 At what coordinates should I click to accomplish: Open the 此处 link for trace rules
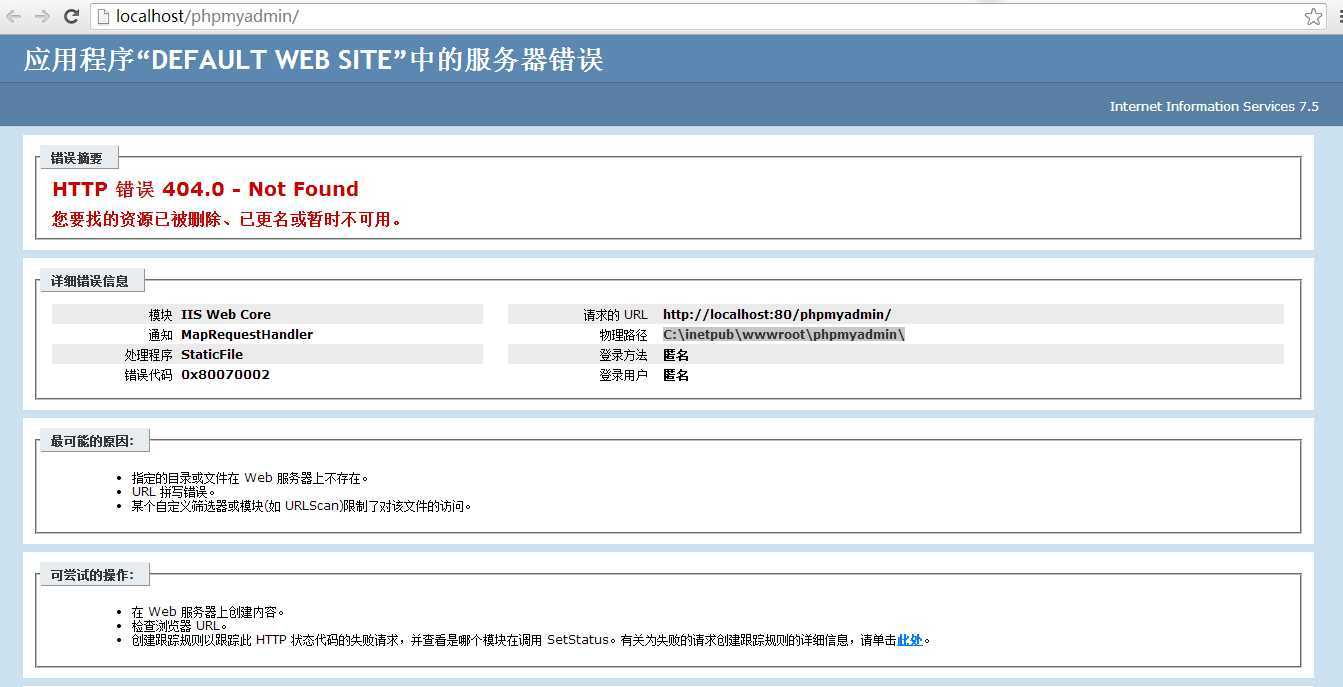(910, 640)
